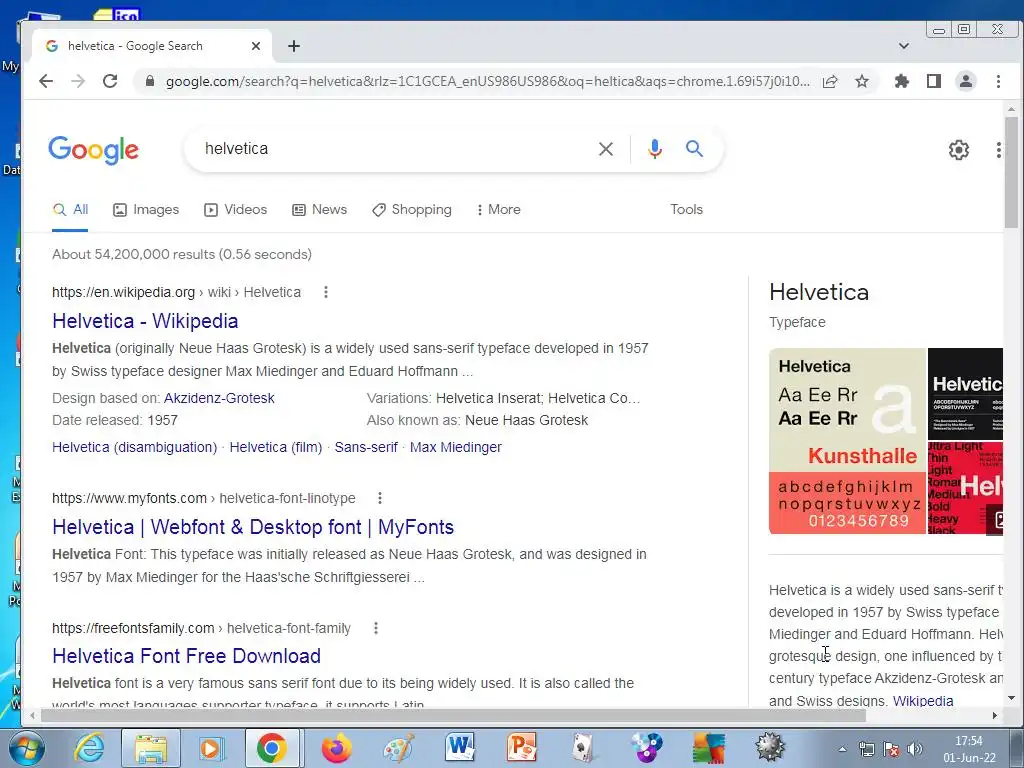Image resolution: width=1024 pixels, height=768 pixels.
Task: Click the taskbar clock showing 17:54
Action: point(969,749)
